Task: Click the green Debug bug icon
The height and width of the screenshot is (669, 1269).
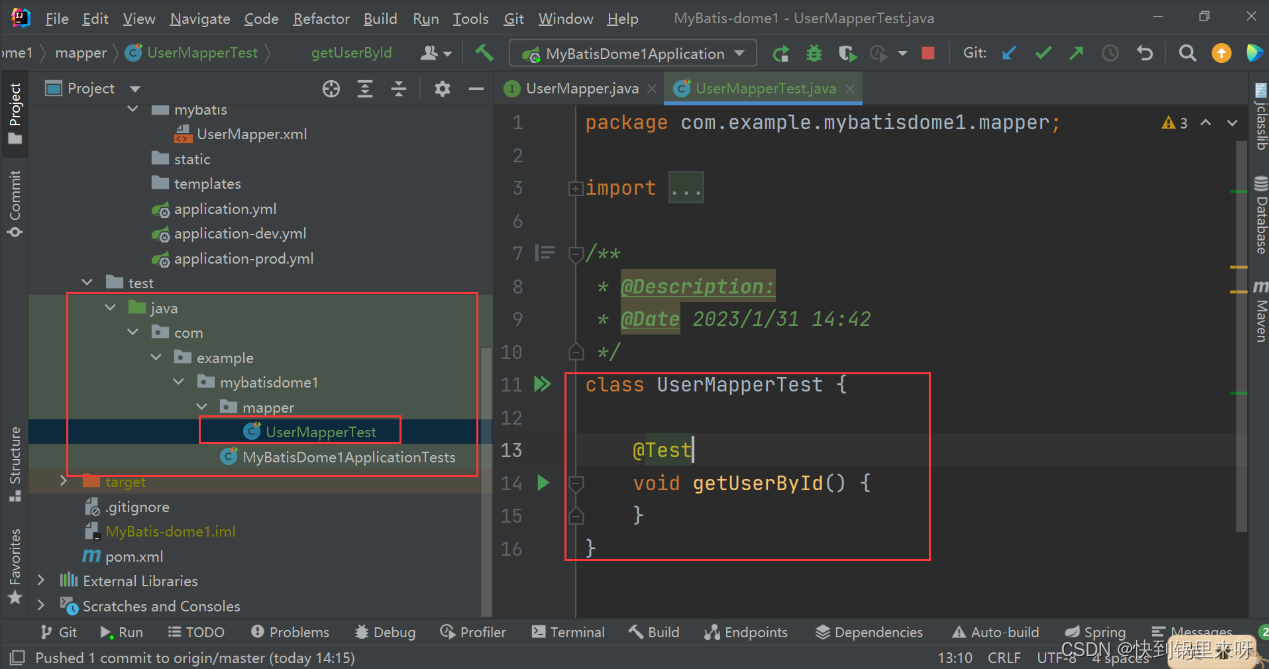Action: click(x=814, y=53)
